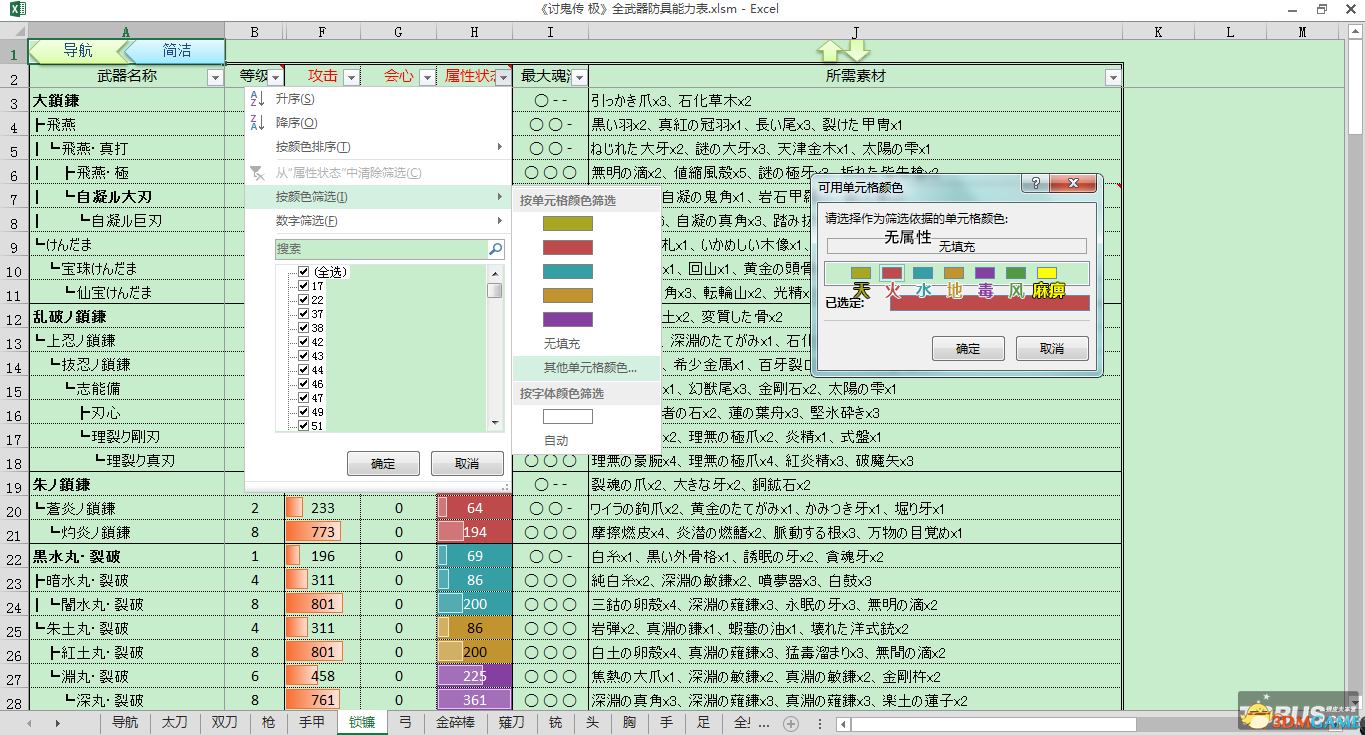Select 其他单元格颜色... option
This screenshot has width=1365, height=735.
[x=587, y=368]
